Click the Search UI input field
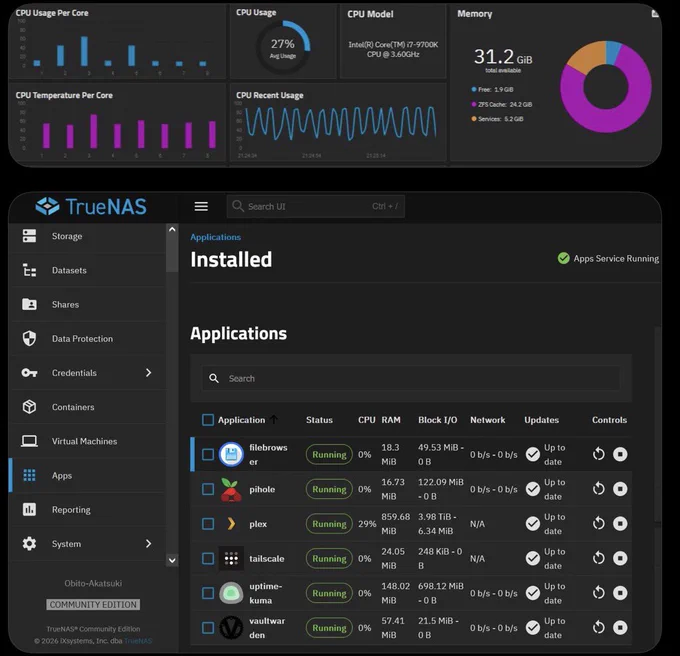The image size is (680, 656). [x=316, y=206]
